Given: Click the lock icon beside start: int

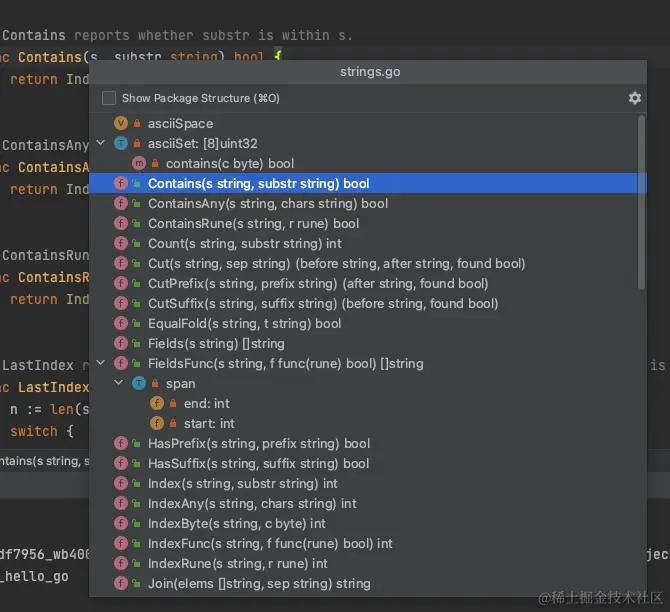Looking at the screenshot, I should coord(173,424).
